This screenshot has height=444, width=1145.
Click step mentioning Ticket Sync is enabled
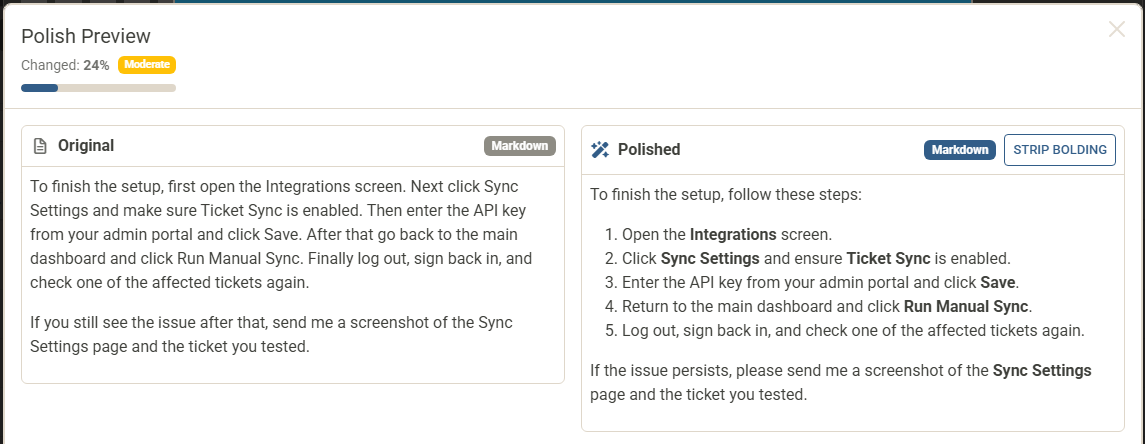(816, 259)
